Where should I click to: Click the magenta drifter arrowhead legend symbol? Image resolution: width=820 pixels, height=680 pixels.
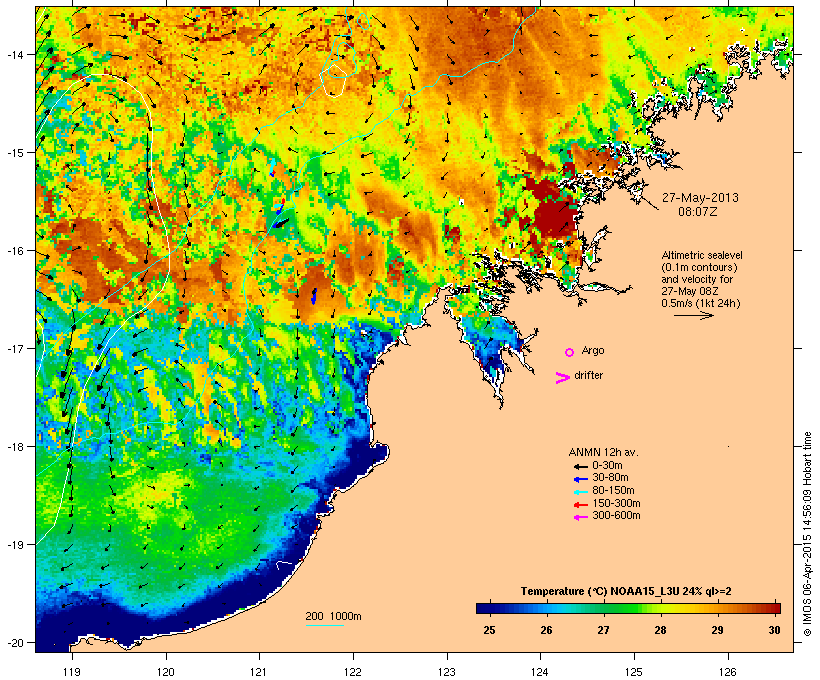pyautogui.click(x=563, y=378)
